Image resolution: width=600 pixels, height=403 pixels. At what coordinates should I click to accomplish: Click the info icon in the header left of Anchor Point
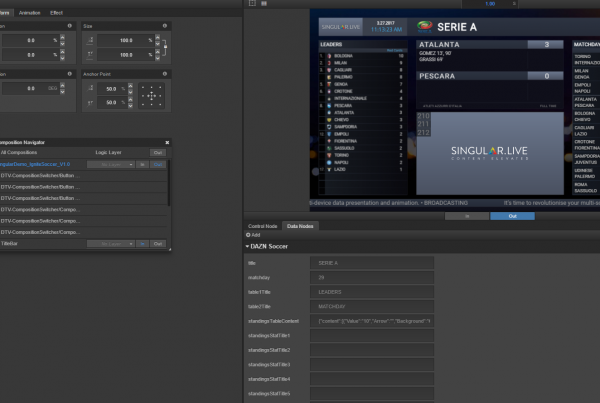pos(70,74)
